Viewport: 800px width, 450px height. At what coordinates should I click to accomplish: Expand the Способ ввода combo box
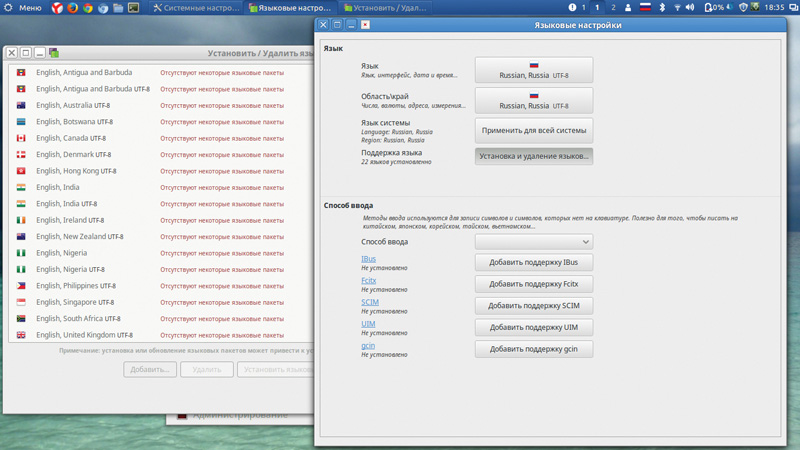pos(534,242)
